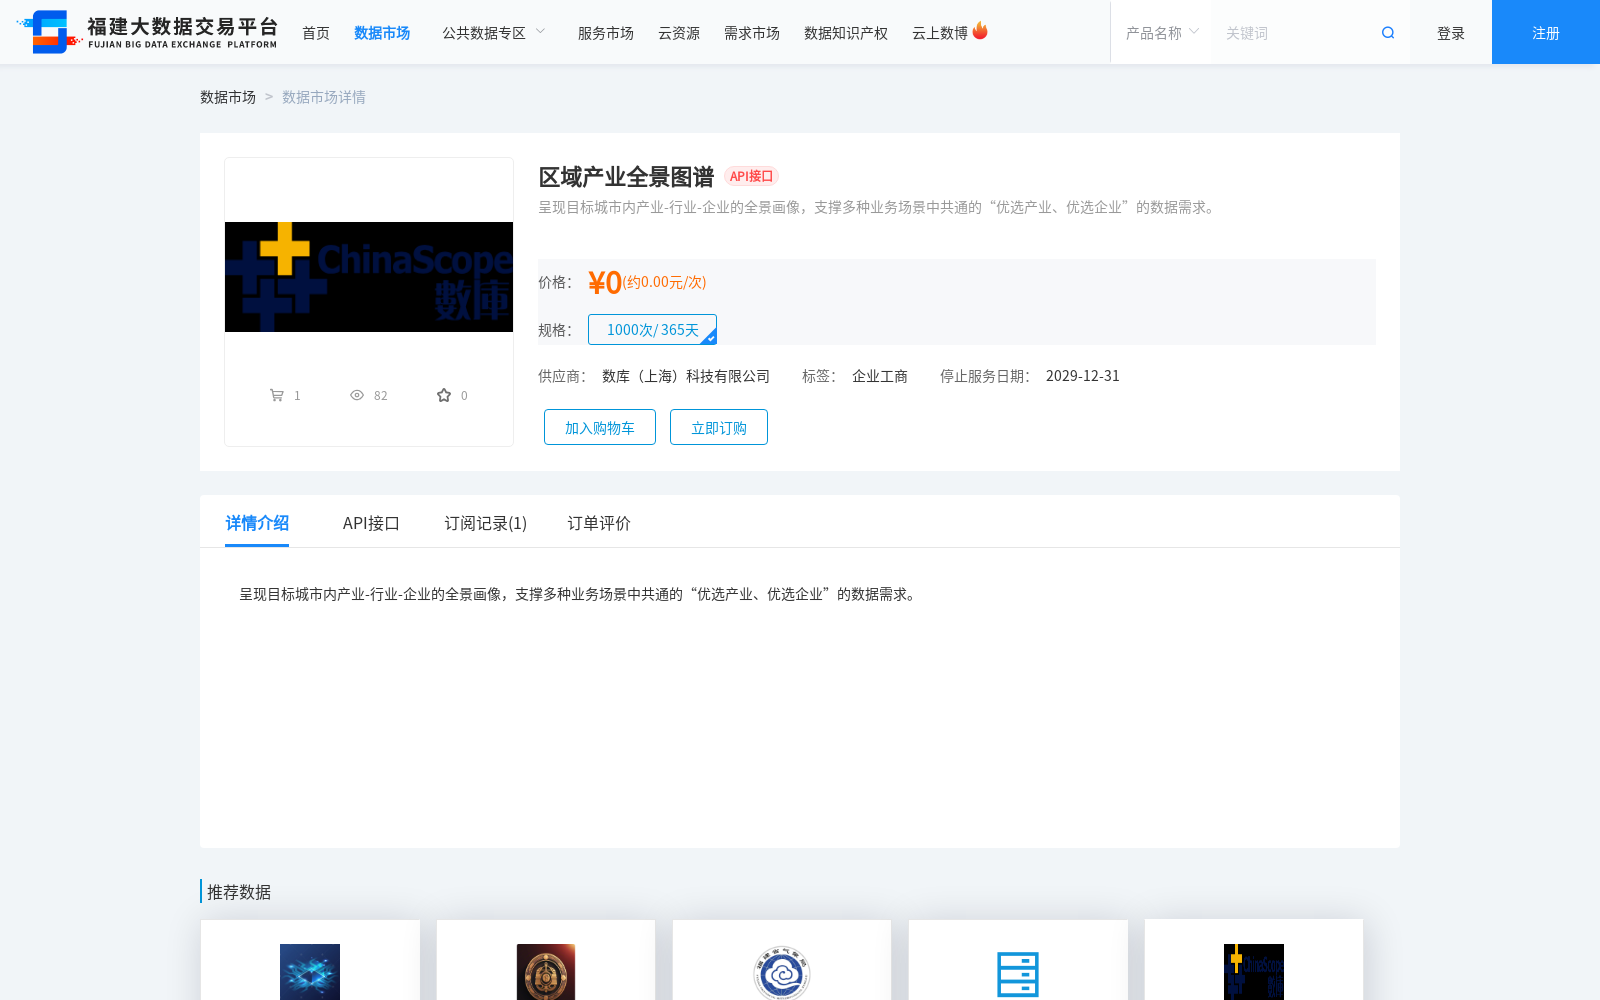The width and height of the screenshot is (1600, 1000).
Task: Expand the 公共数据专区 dropdown
Action: [x=494, y=33]
